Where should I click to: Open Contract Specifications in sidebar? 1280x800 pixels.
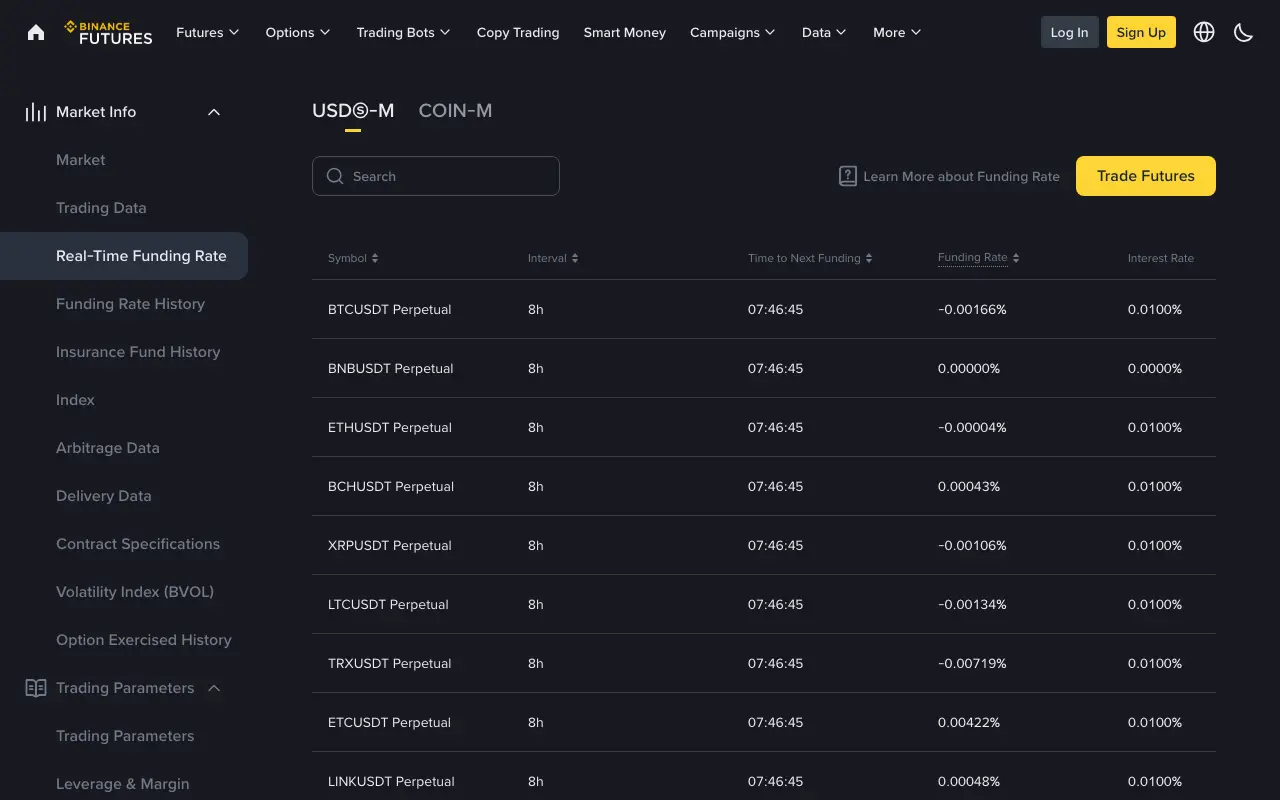pyautogui.click(x=138, y=544)
